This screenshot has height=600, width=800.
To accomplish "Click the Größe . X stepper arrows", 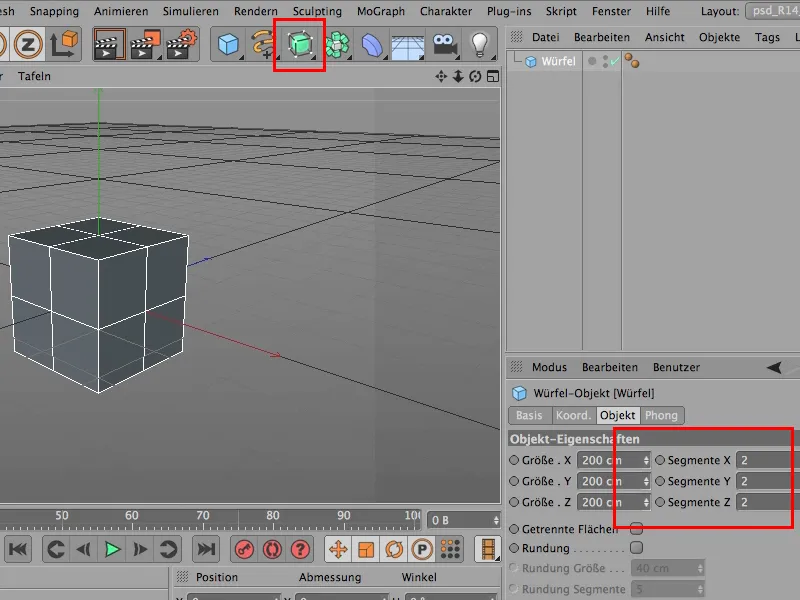I will point(646,460).
